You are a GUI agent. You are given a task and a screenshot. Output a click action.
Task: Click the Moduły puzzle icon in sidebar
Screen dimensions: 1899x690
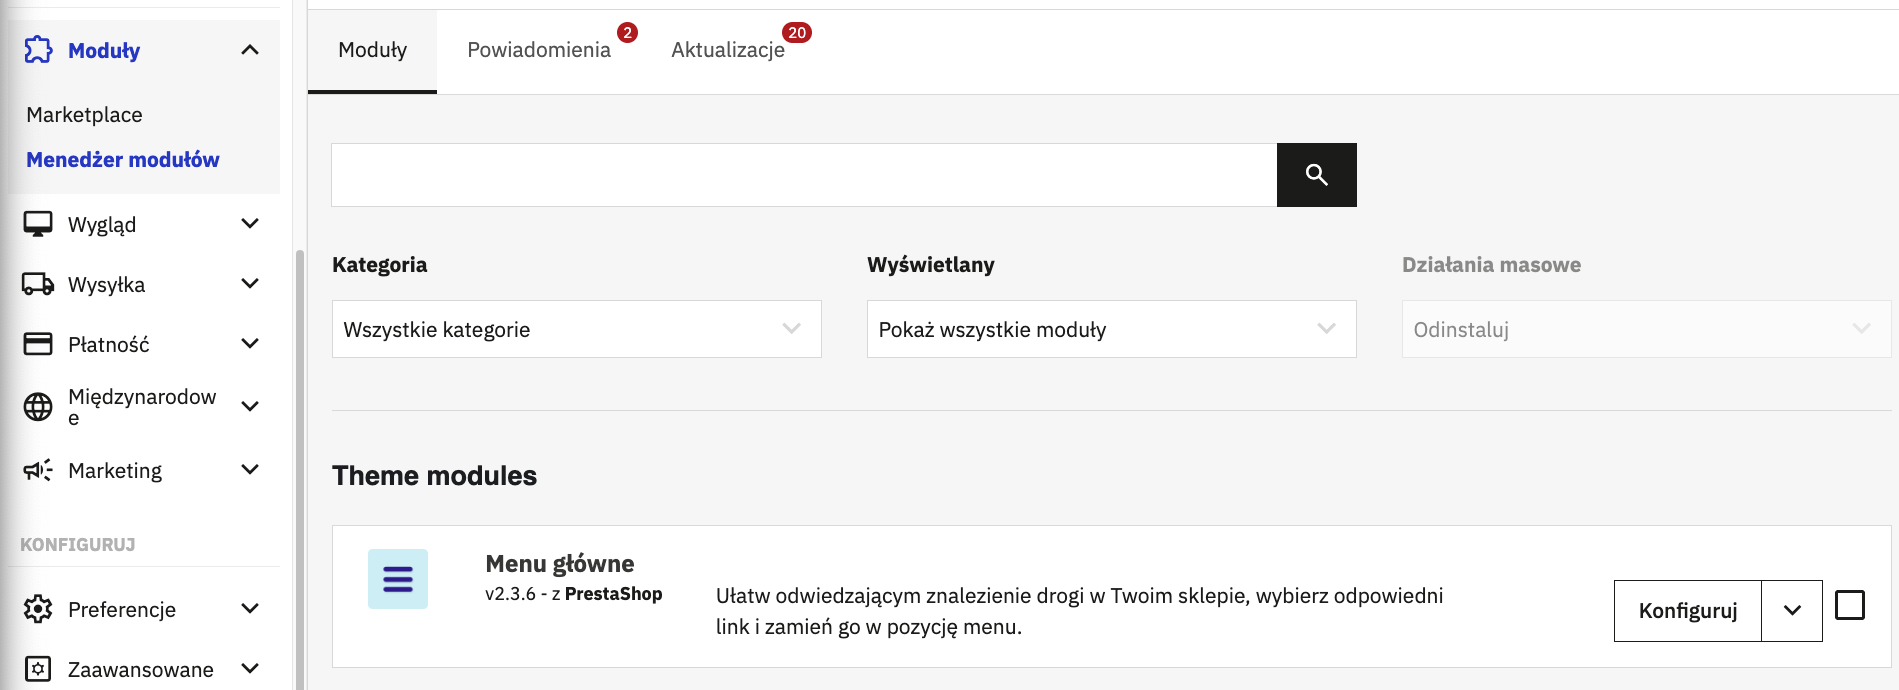pyautogui.click(x=38, y=50)
